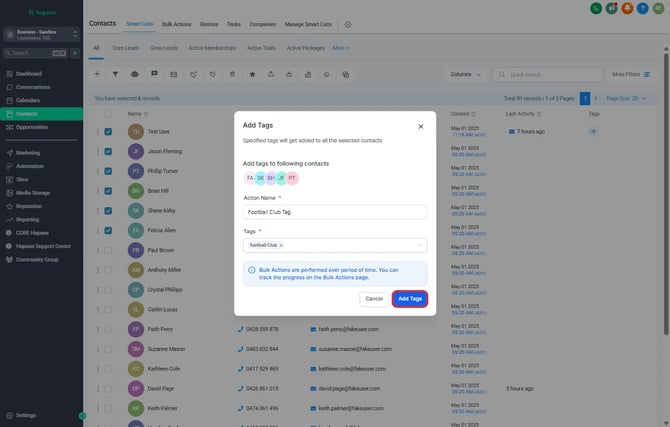This screenshot has width=670, height=427.
Task: Click the Add Tags button
Action: [410, 299]
